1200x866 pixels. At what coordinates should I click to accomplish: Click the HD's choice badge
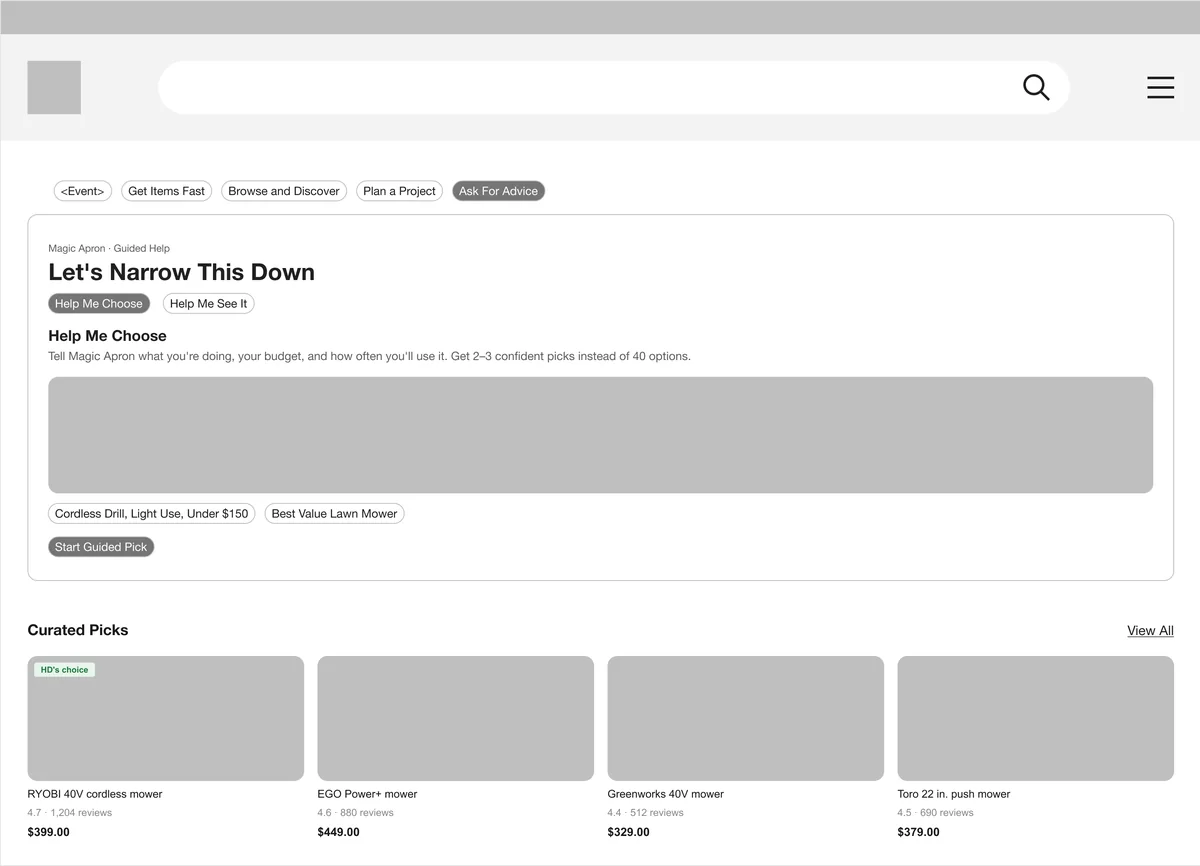click(65, 670)
